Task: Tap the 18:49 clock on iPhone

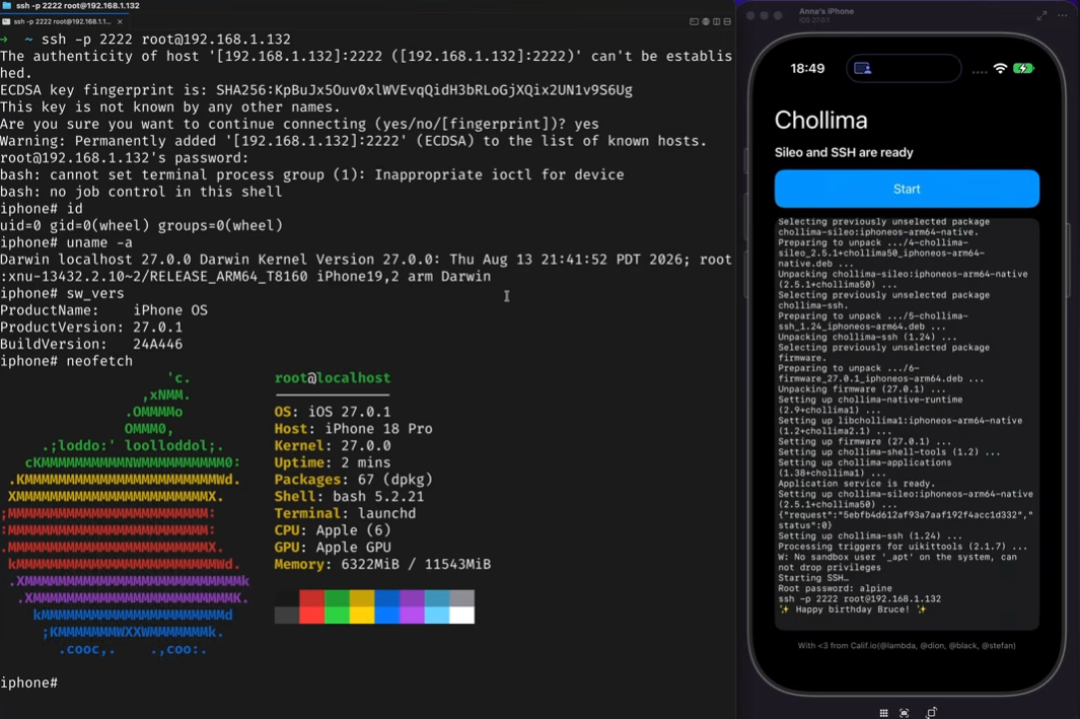Action: coord(807,68)
